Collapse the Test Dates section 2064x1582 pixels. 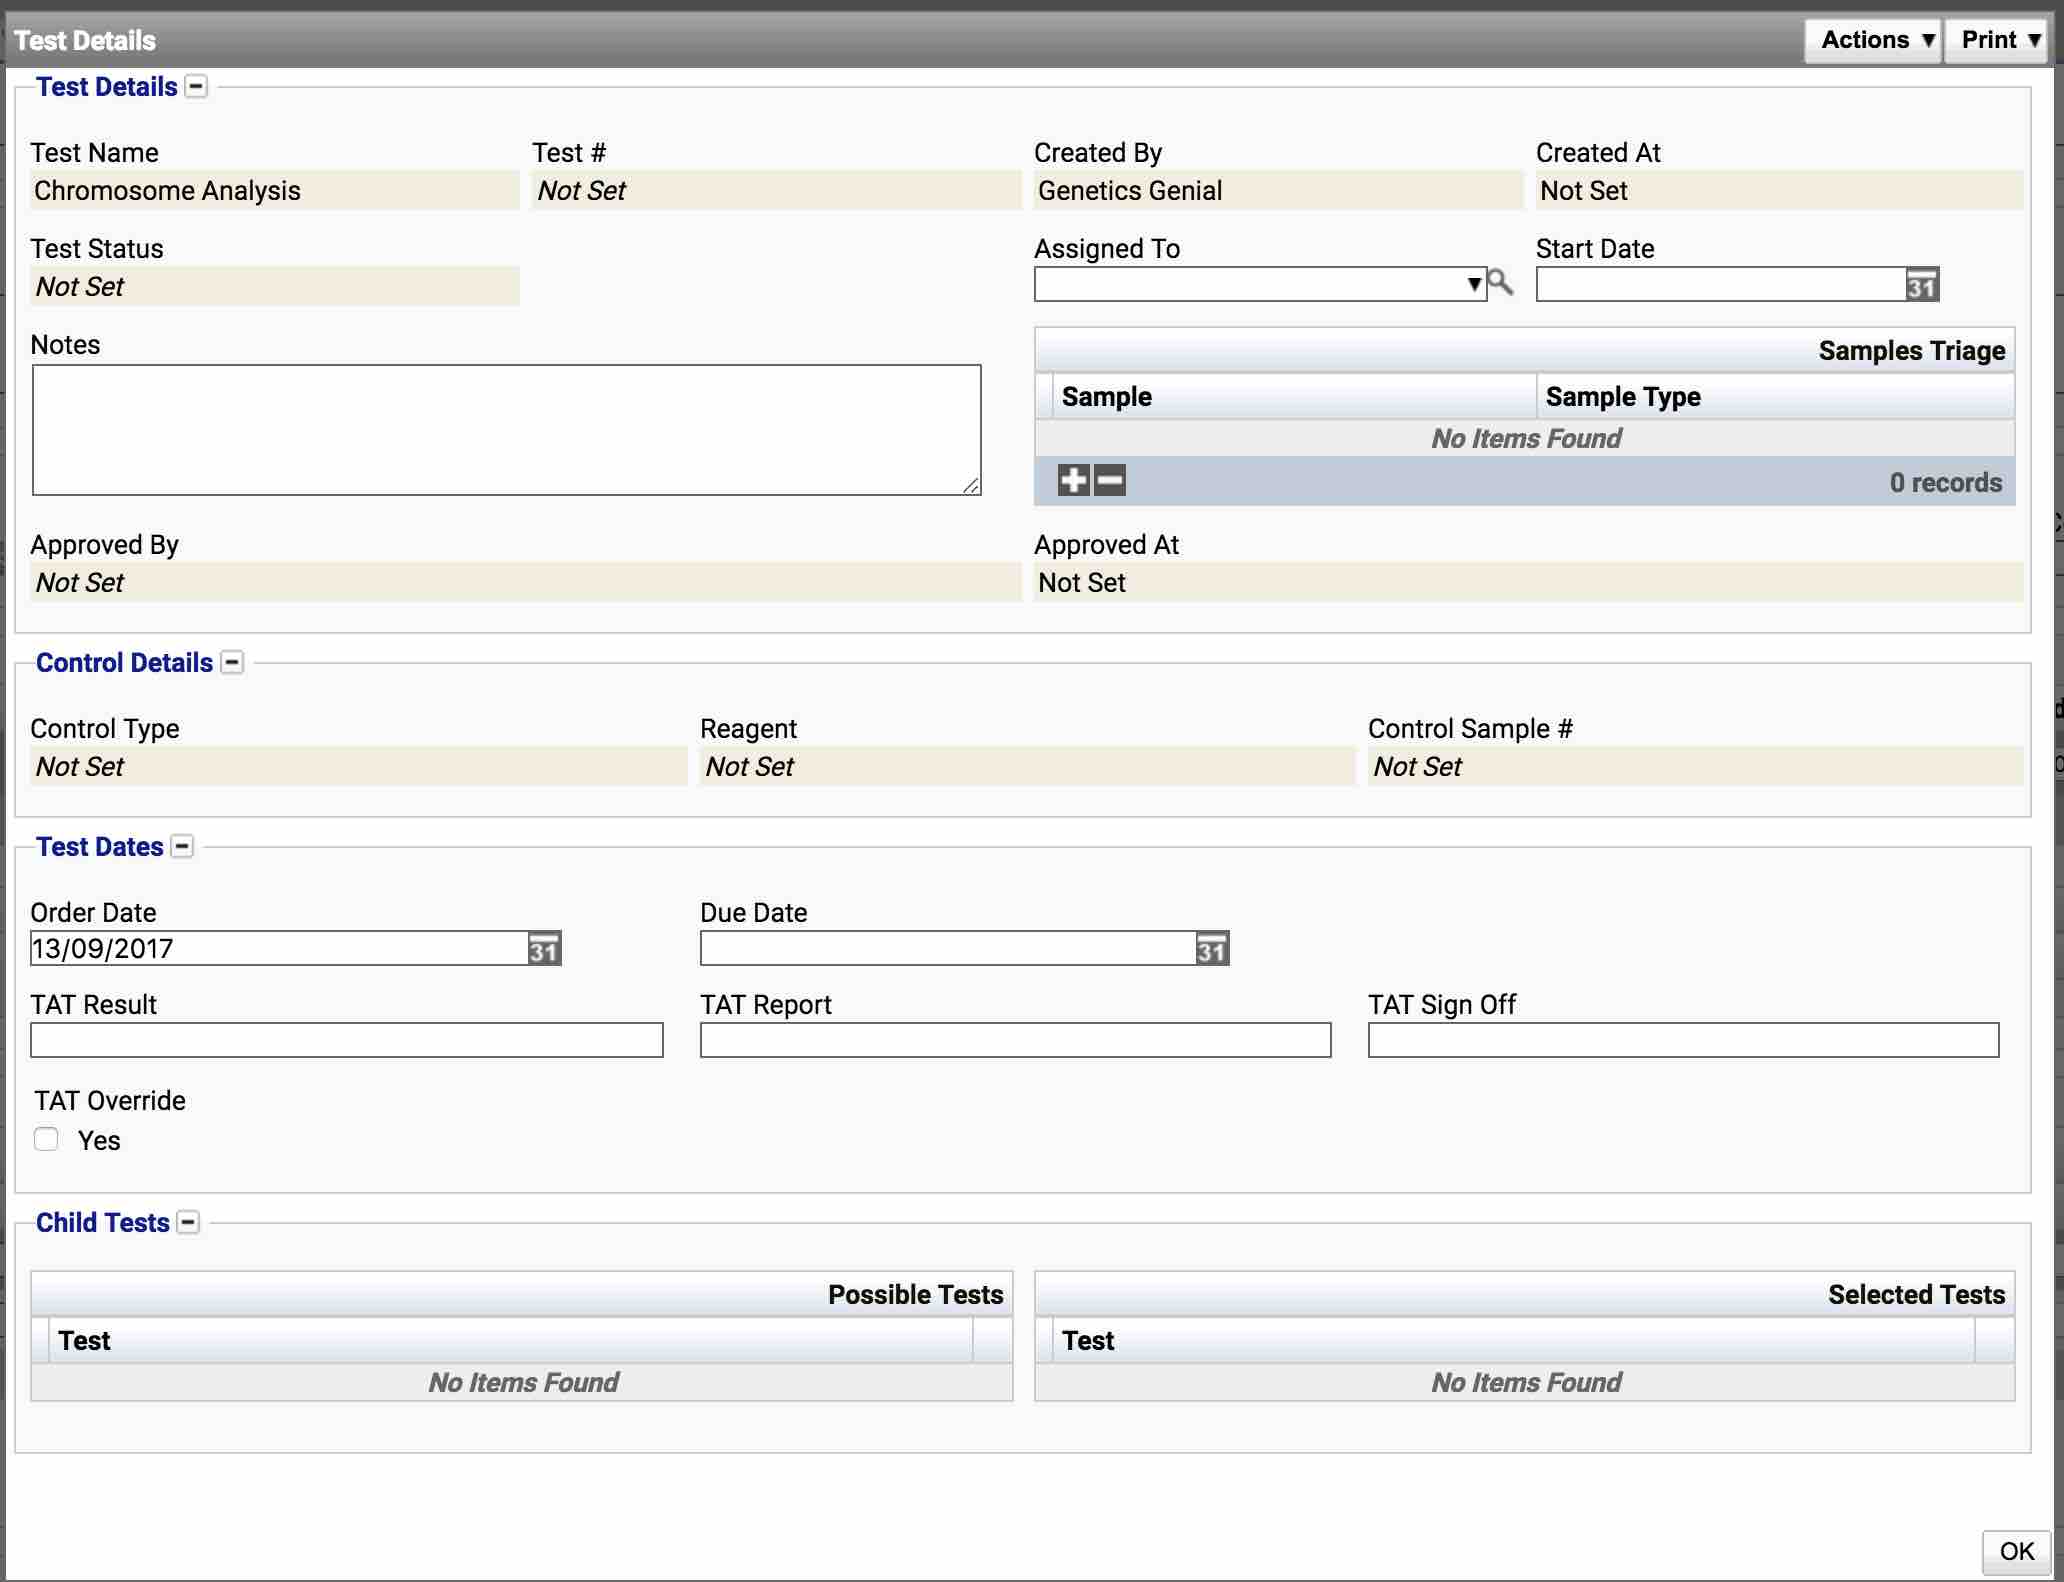click(182, 846)
